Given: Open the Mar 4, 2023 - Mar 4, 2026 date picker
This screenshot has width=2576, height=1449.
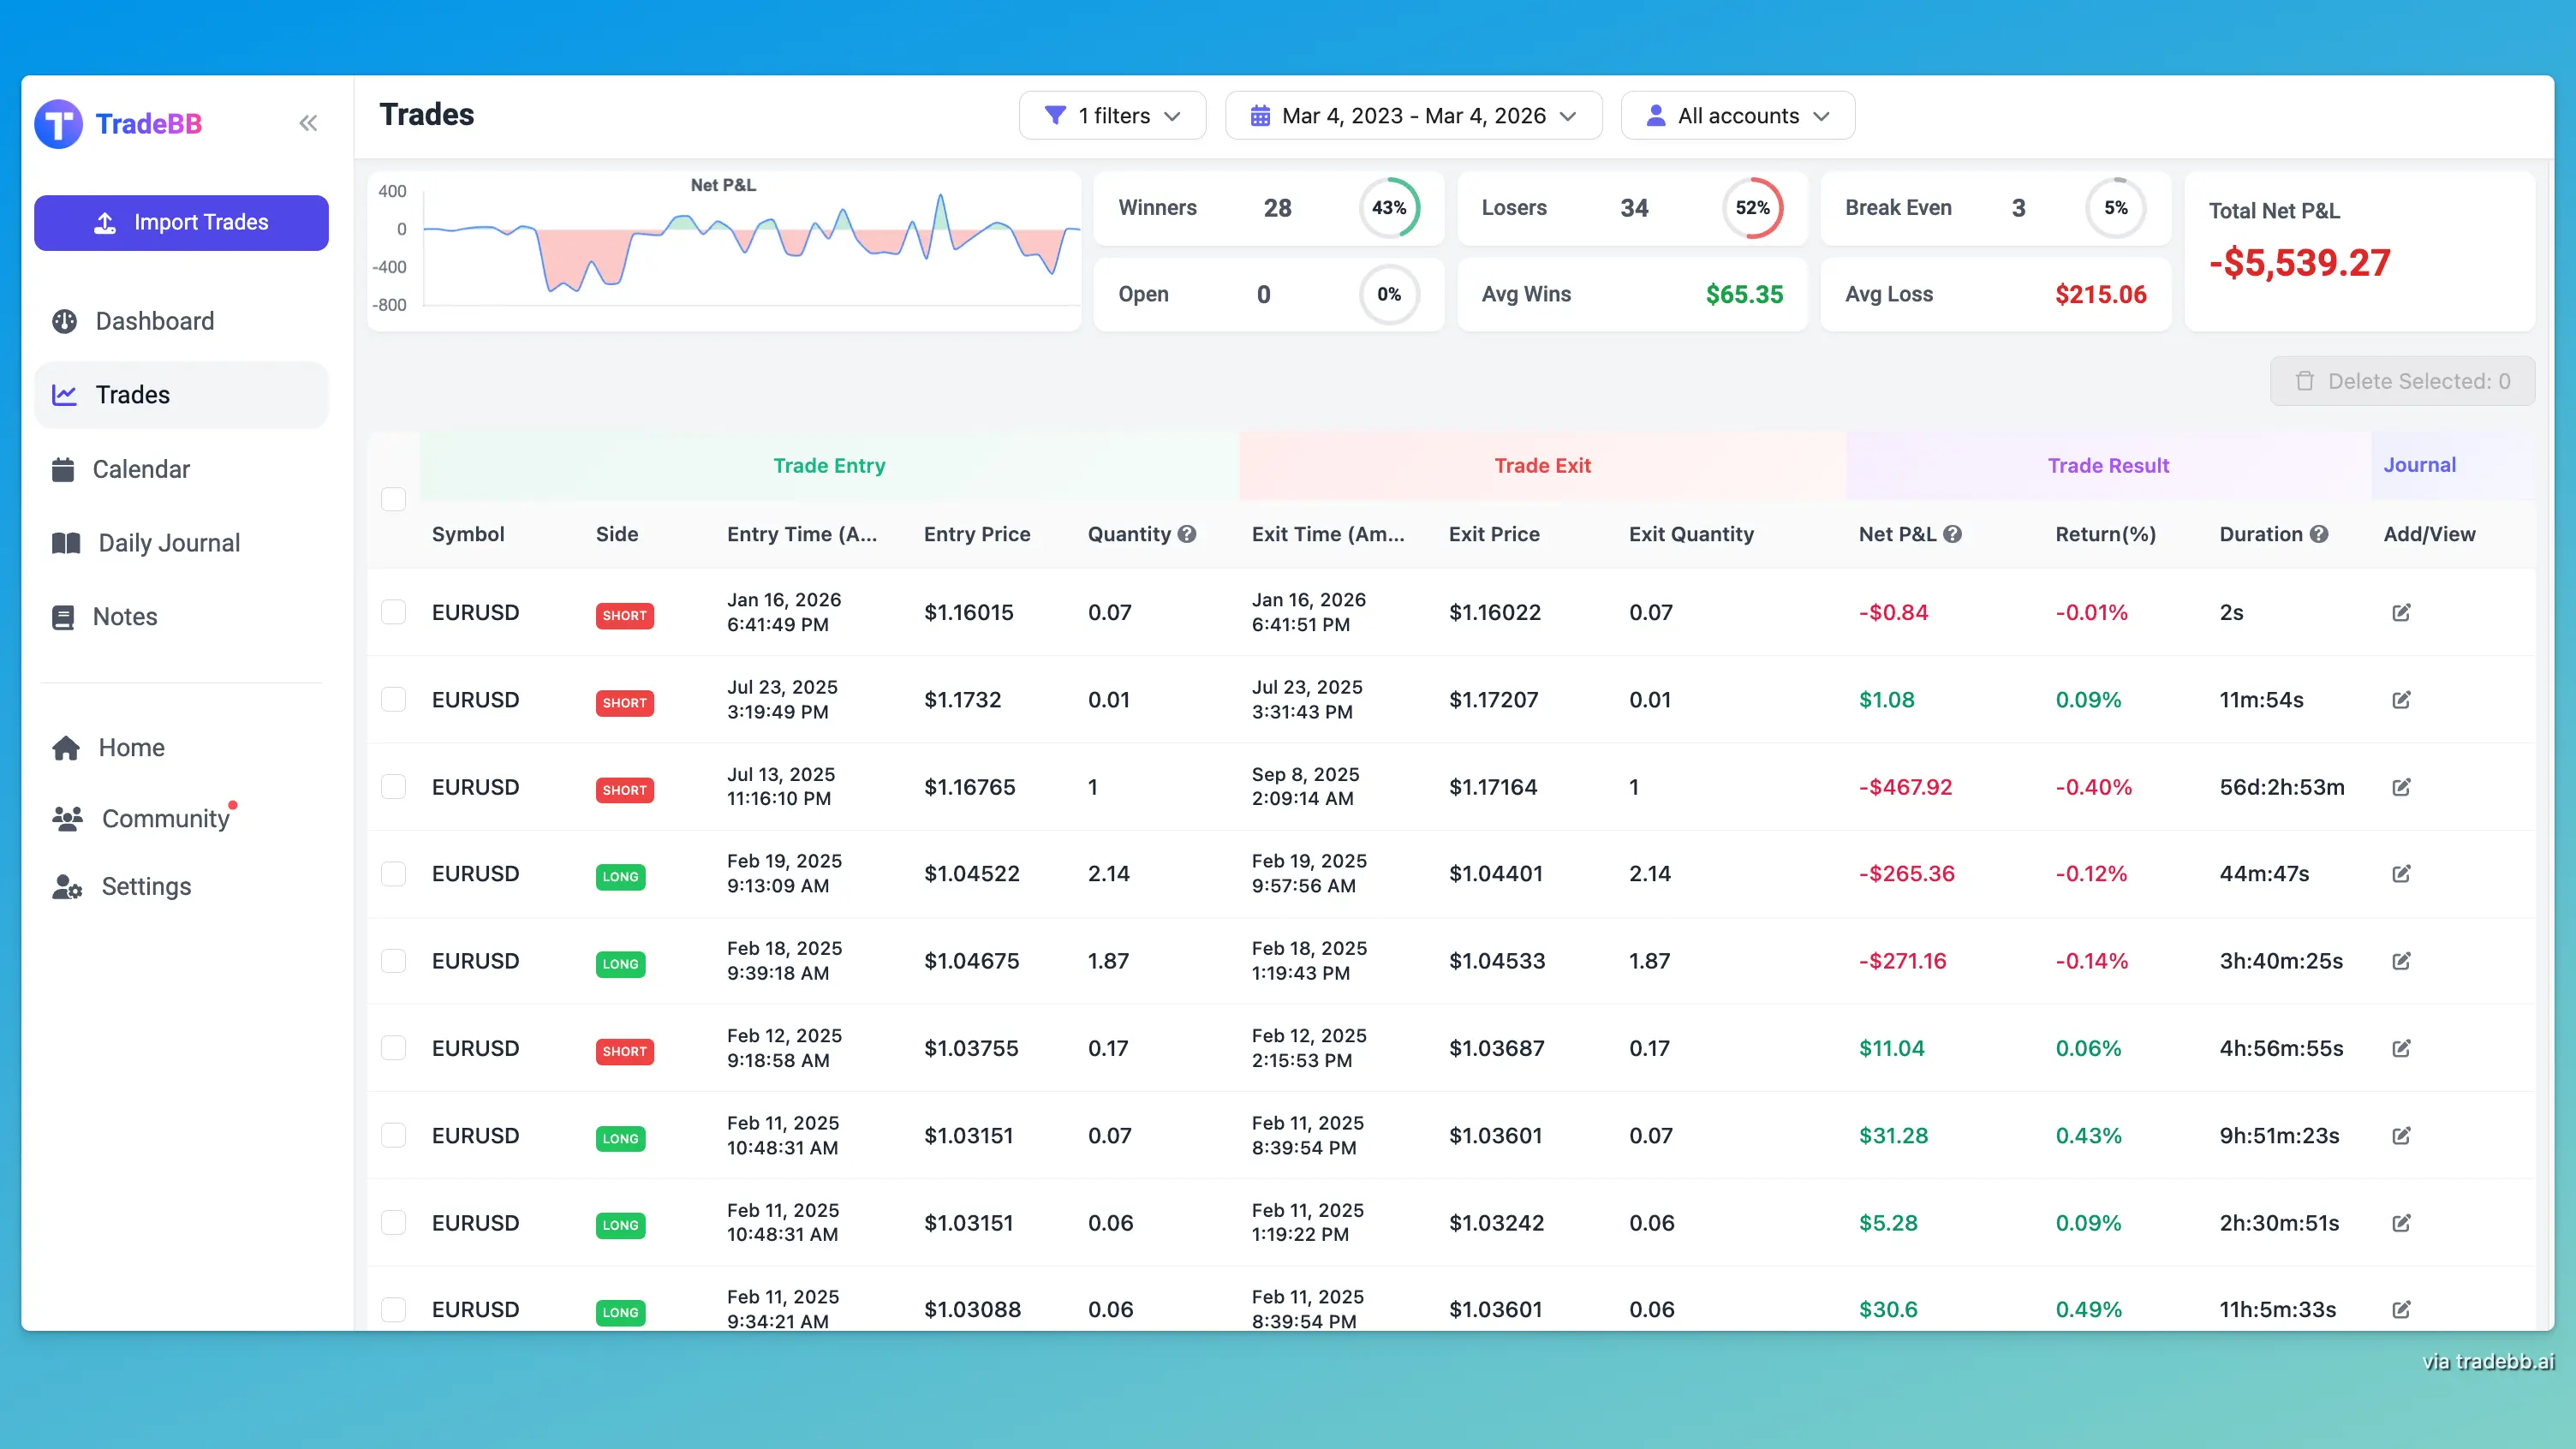Looking at the screenshot, I should point(1413,115).
